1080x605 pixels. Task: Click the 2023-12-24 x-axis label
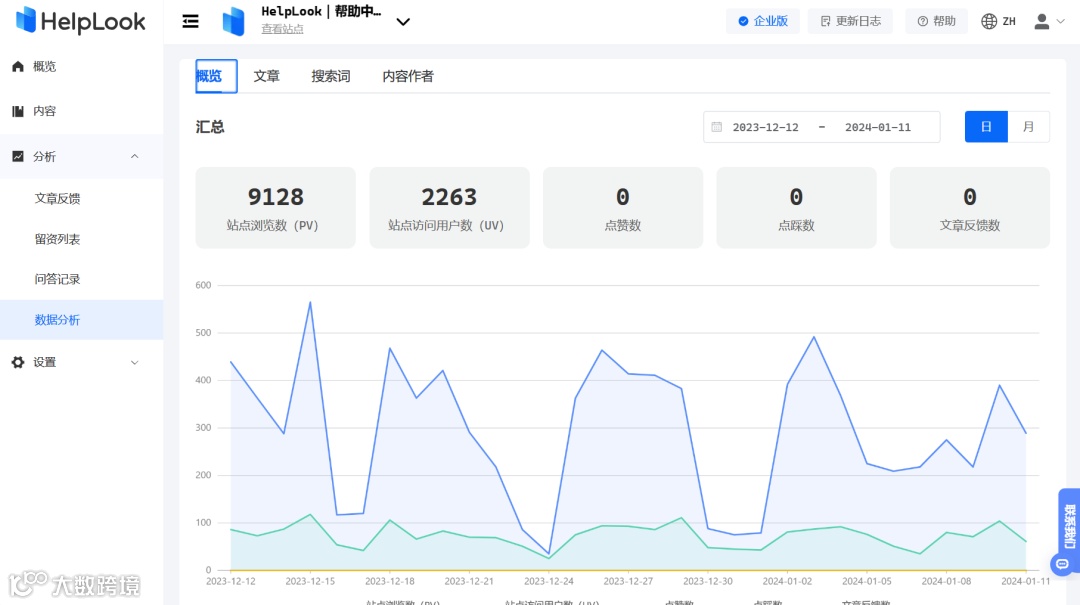[x=548, y=581]
